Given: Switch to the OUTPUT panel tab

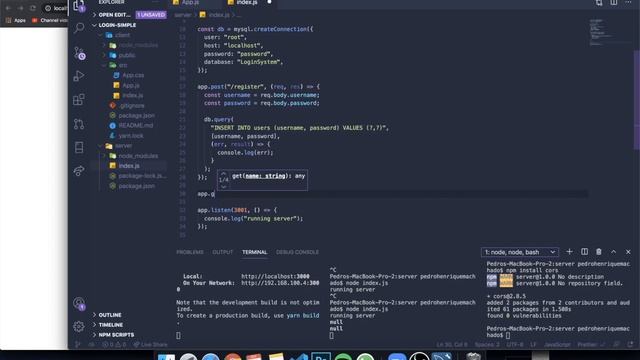Looking at the screenshot, I should 222,252.
